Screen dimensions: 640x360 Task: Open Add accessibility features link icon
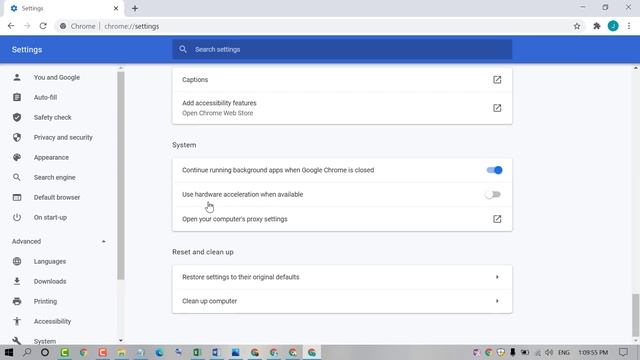pyautogui.click(x=497, y=108)
